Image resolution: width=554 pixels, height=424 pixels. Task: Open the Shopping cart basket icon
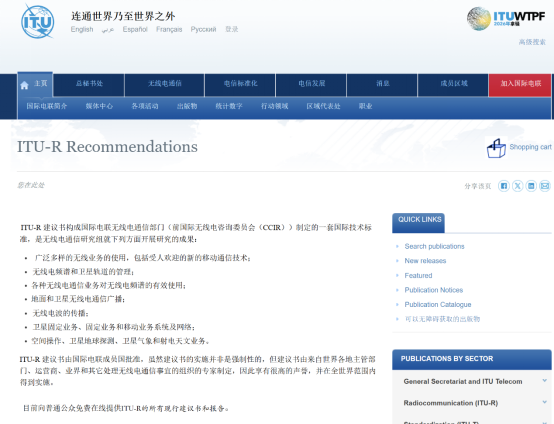tap(496, 148)
